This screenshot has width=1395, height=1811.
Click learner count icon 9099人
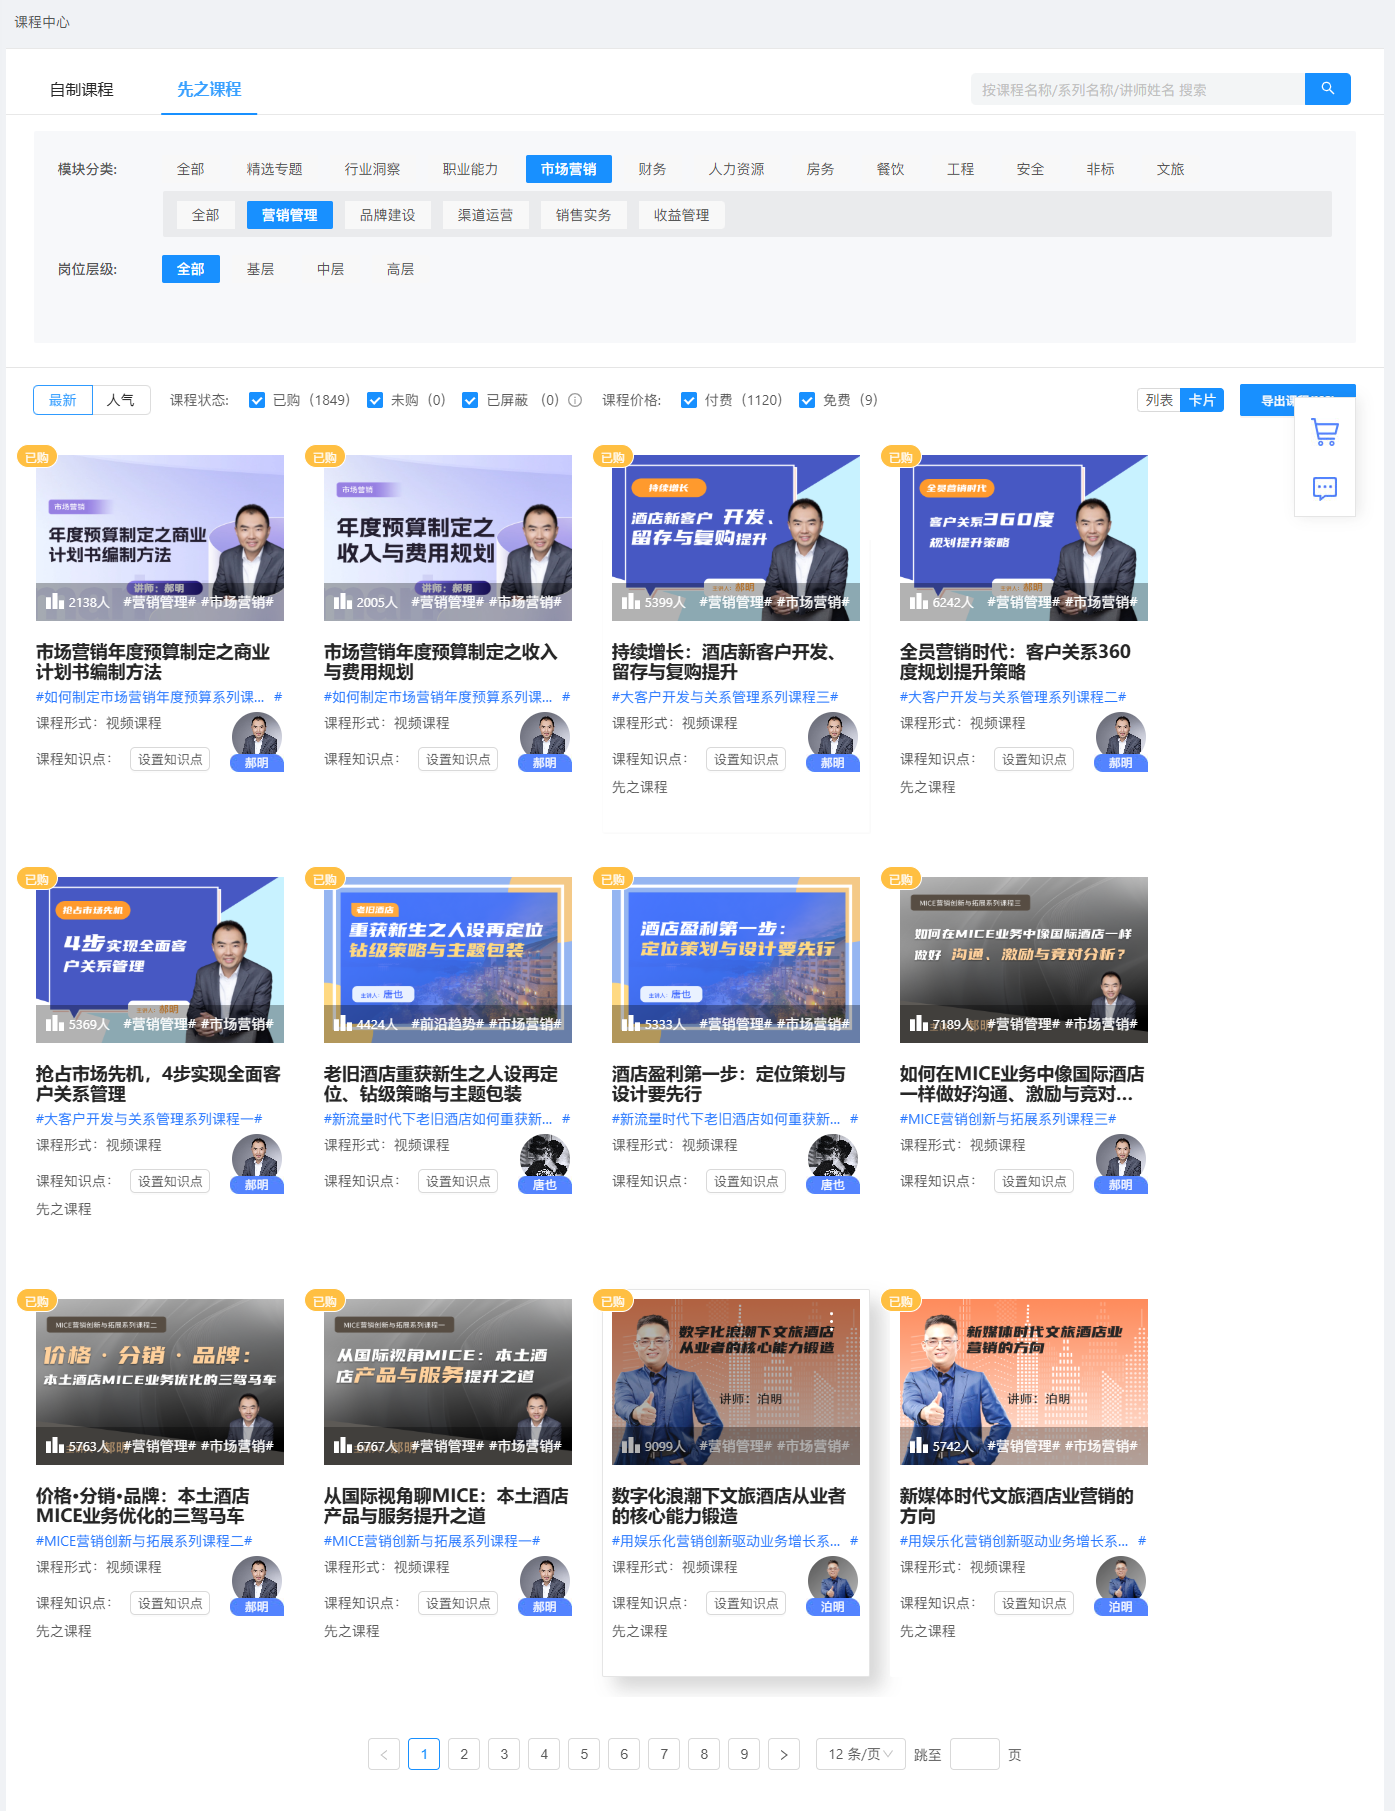point(631,1445)
